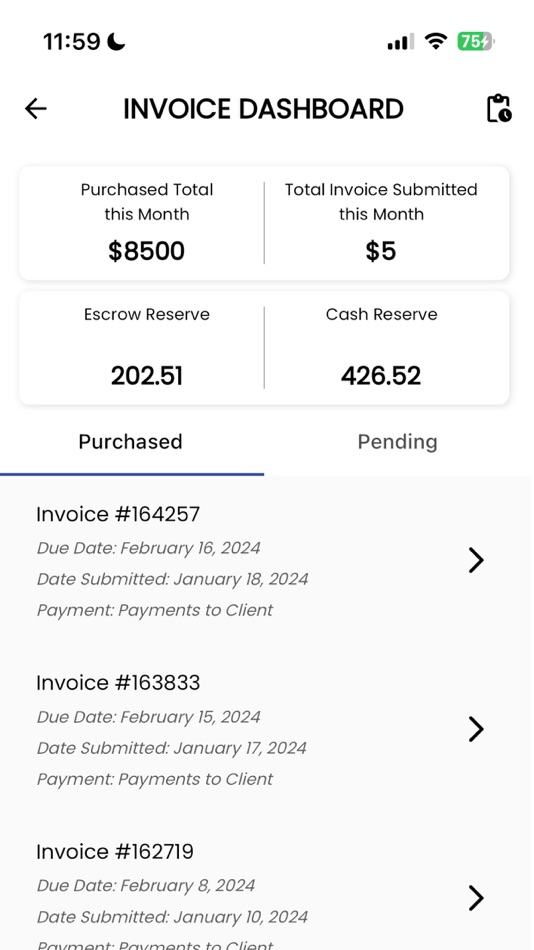Screen dimensions: 534x950
Task: Tap the Wi-Fi status icon
Action: point(435,41)
